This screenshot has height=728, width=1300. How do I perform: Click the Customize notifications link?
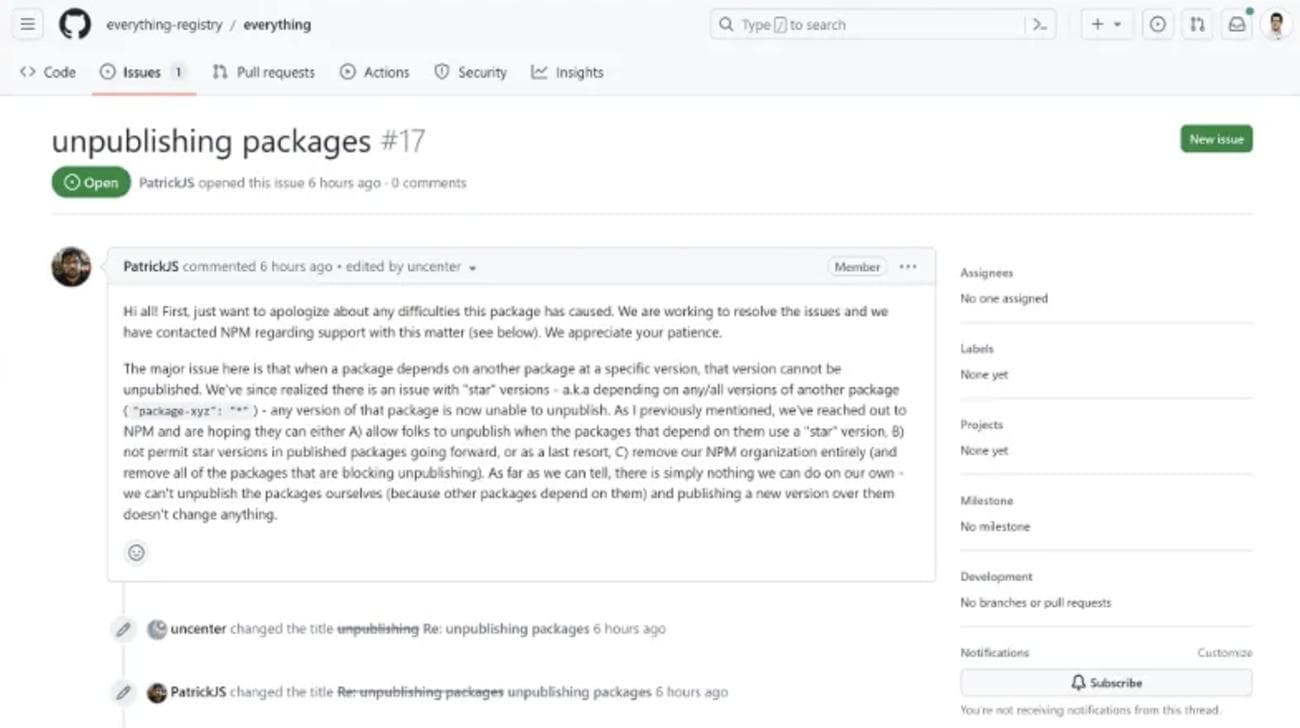(x=1224, y=653)
